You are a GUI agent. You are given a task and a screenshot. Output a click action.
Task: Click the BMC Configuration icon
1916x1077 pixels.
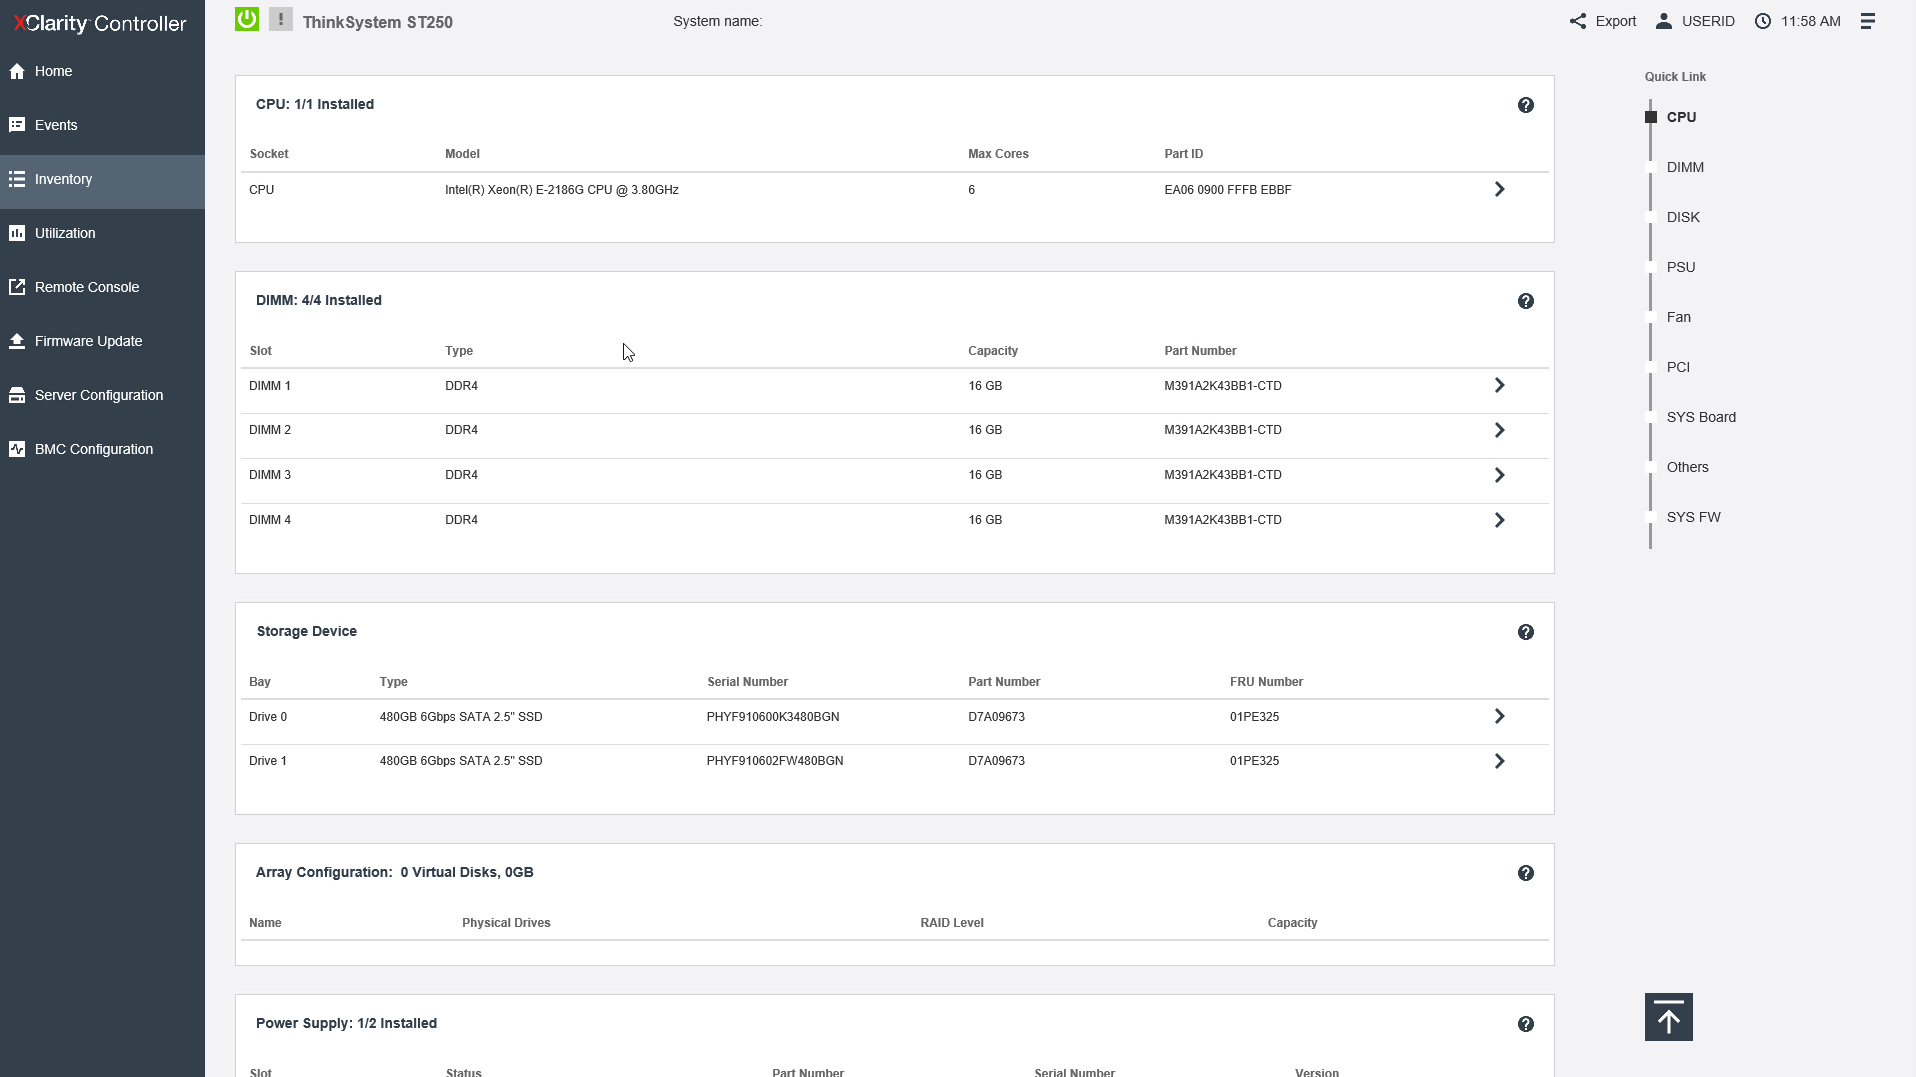point(17,449)
